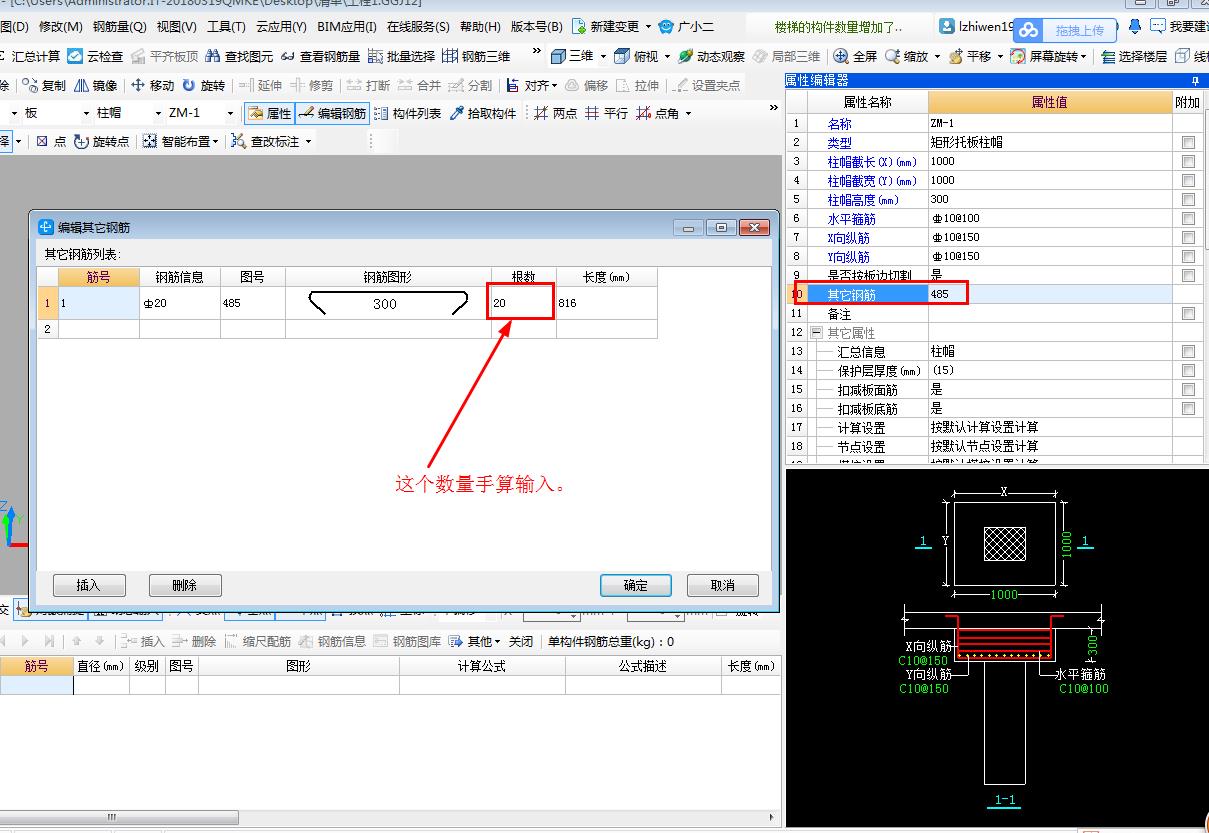Viewport: 1209px width, 833px height.
Task: Toggle 附加 checkbox for 柱帽截长(X) row
Action: tap(1188, 162)
